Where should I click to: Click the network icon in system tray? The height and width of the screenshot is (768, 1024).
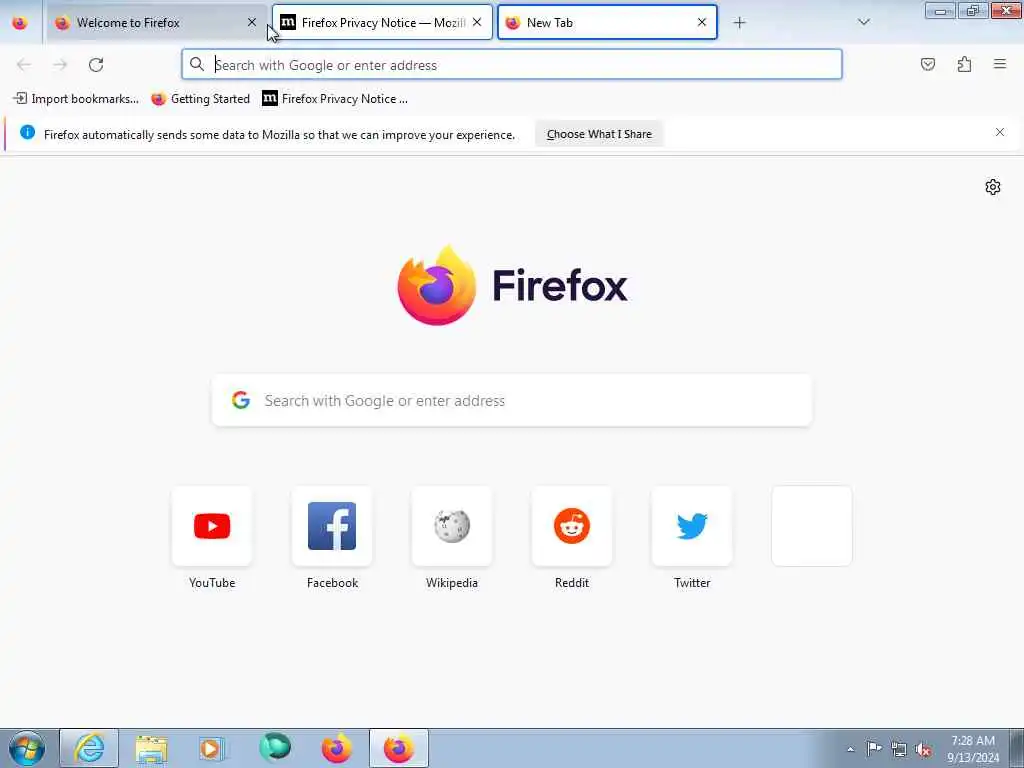tap(899, 749)
